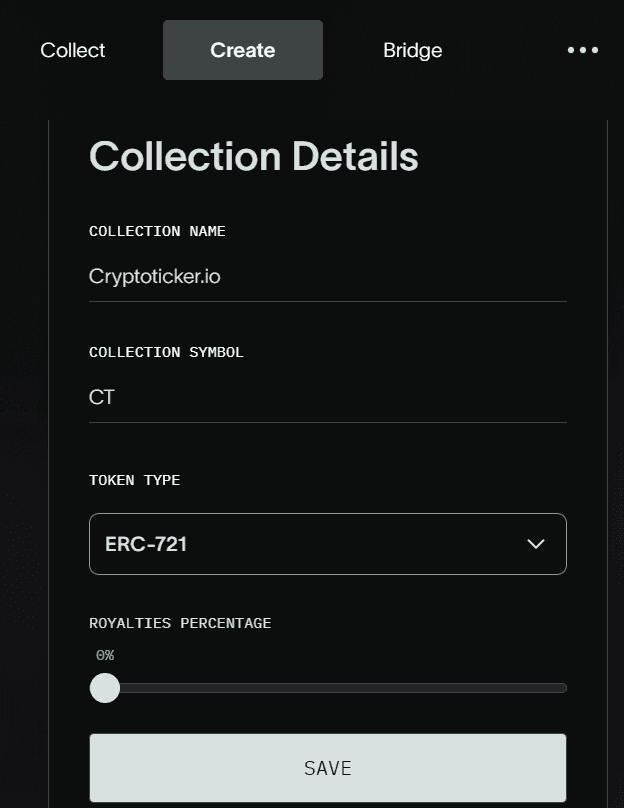This screenshot has height=808, width=624.
Task: Click the CT symbol text
Action: pyautogui.click(x=102, y=398)
